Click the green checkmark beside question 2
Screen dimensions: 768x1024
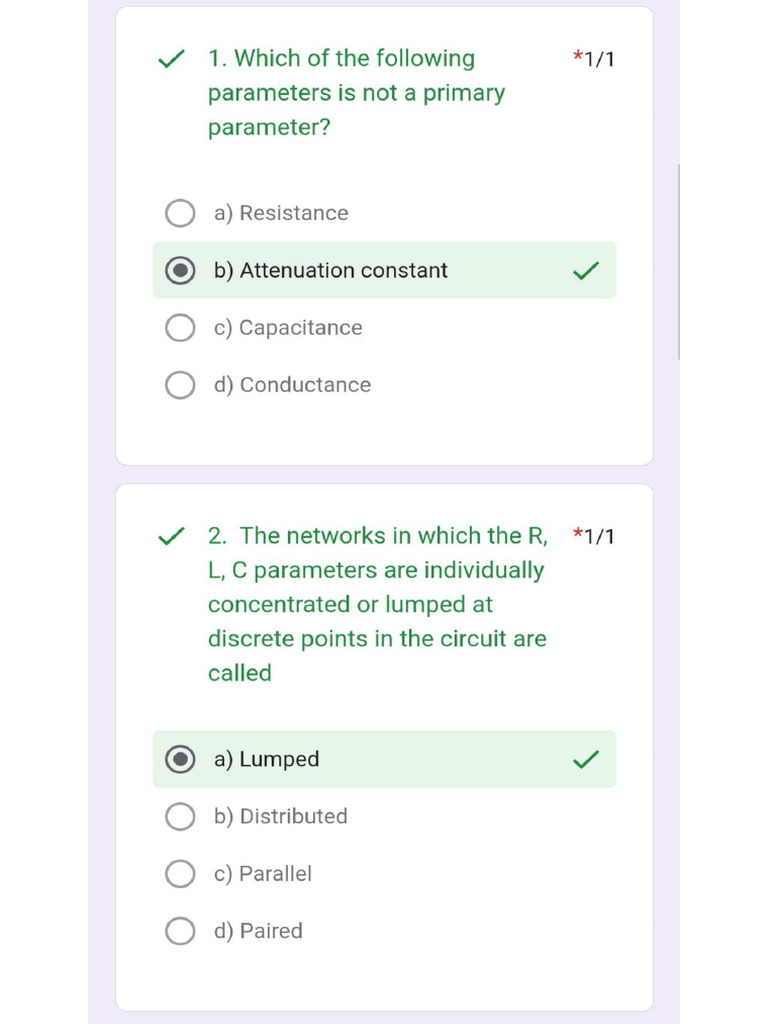pos(172,537)
